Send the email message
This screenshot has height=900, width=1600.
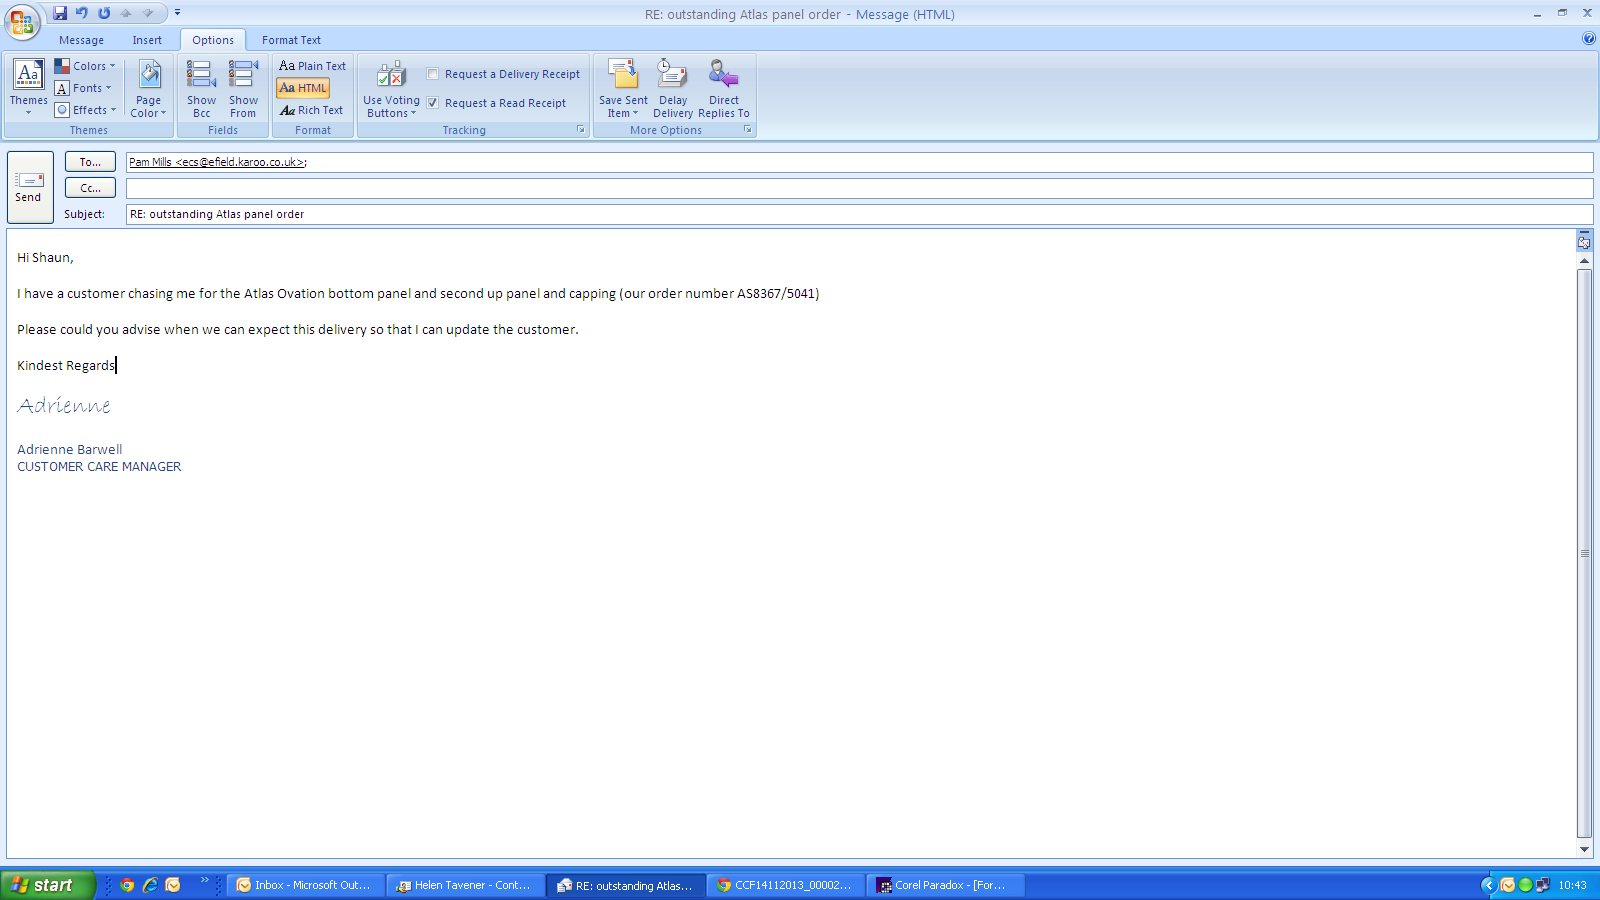(x=29, y=187)
